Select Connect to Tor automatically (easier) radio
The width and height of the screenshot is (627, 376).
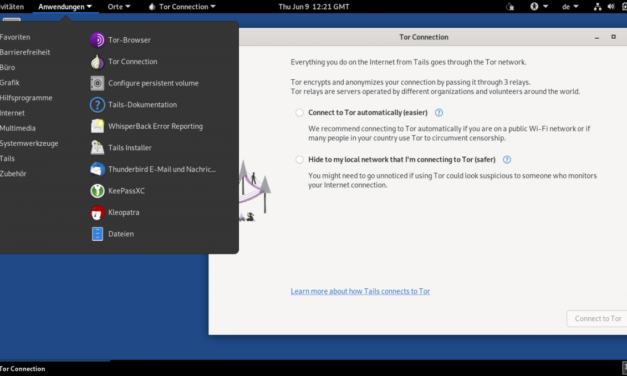click(299, 113)
